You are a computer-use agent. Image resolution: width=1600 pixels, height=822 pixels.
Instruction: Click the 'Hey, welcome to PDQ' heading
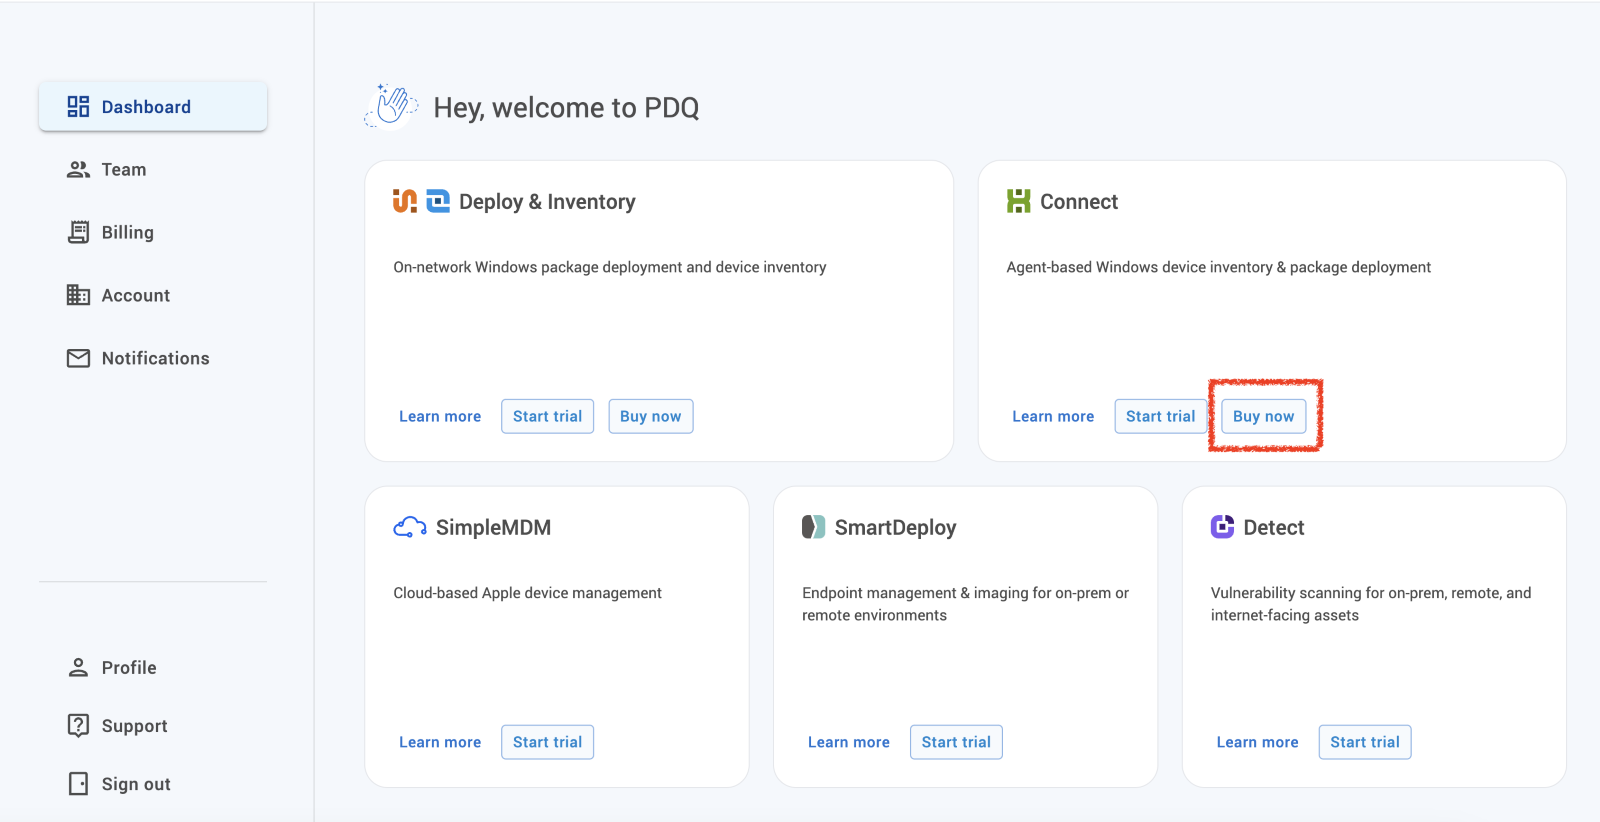pos(566,107)
